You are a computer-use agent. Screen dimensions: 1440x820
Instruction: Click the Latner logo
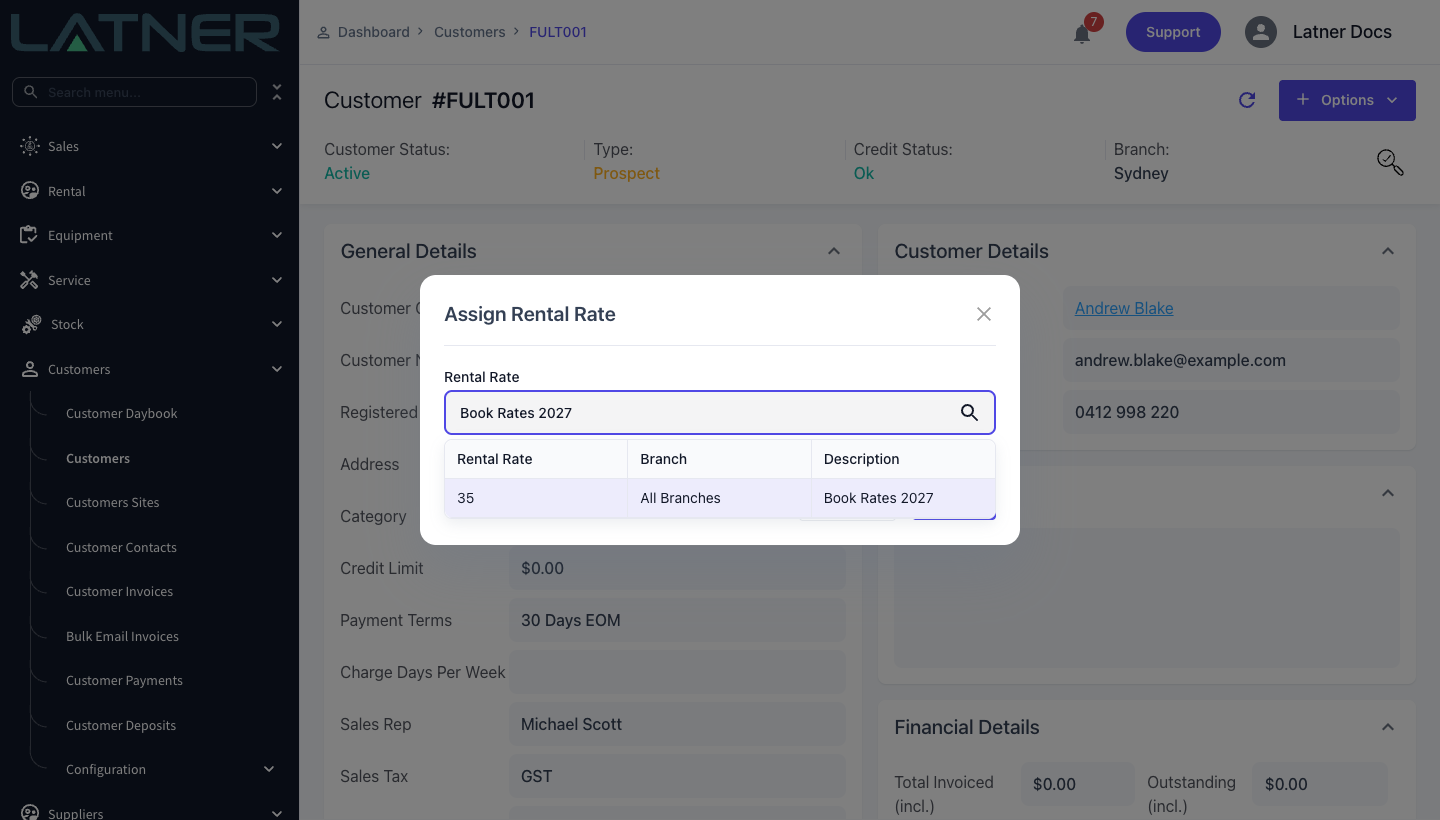click(145, 32)
